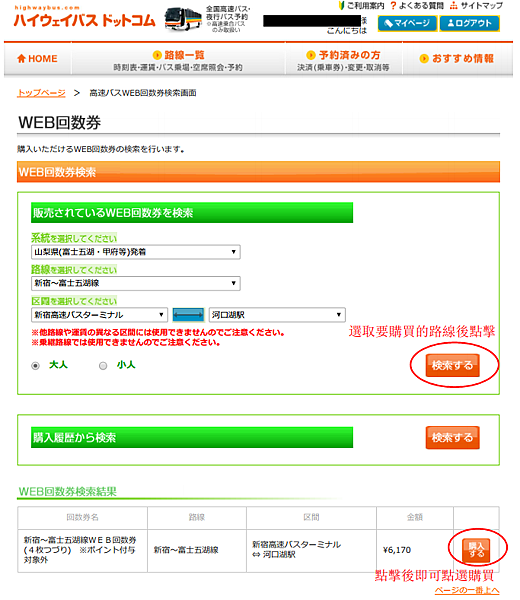Select 大人 radio button

pos(36,366)
